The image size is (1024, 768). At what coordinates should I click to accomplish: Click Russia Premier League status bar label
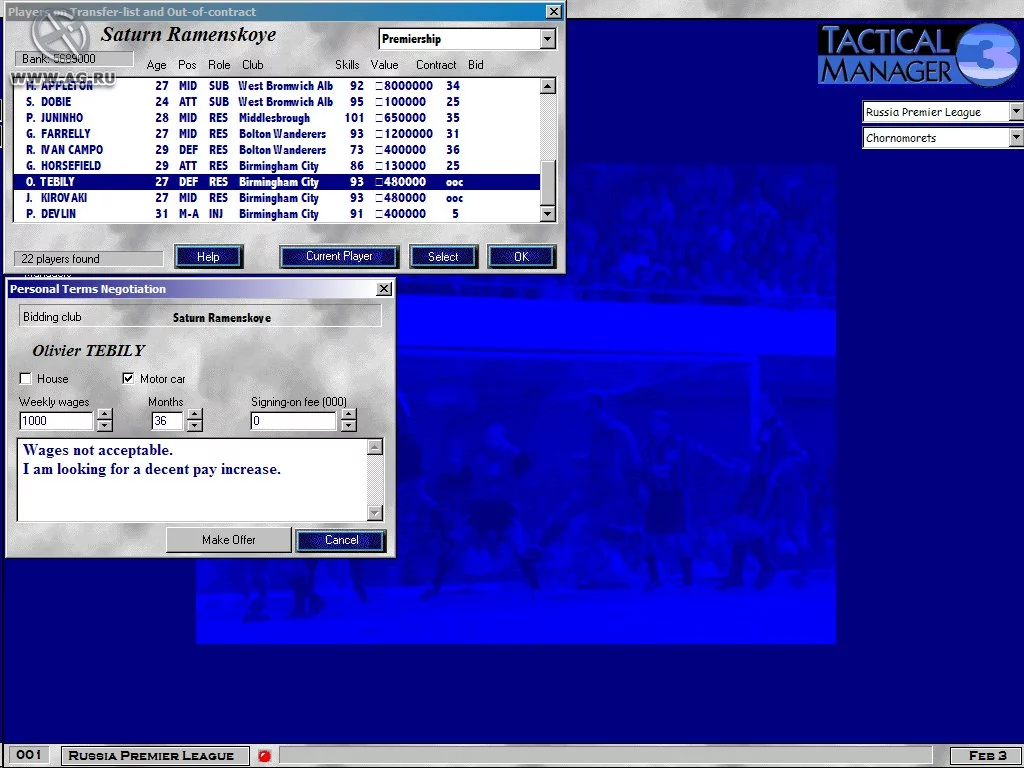[155, 756]
